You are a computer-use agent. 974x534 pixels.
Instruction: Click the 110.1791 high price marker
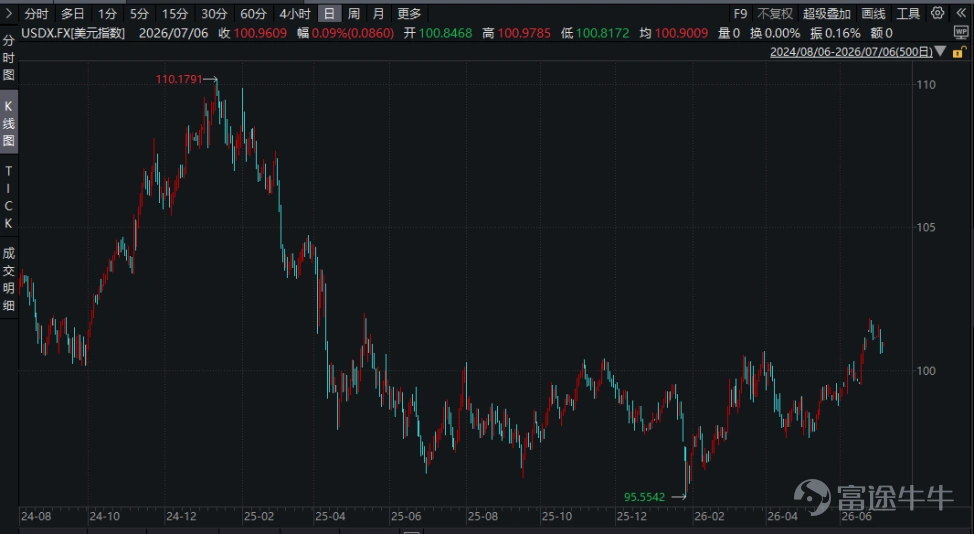(x=179, y=79)
